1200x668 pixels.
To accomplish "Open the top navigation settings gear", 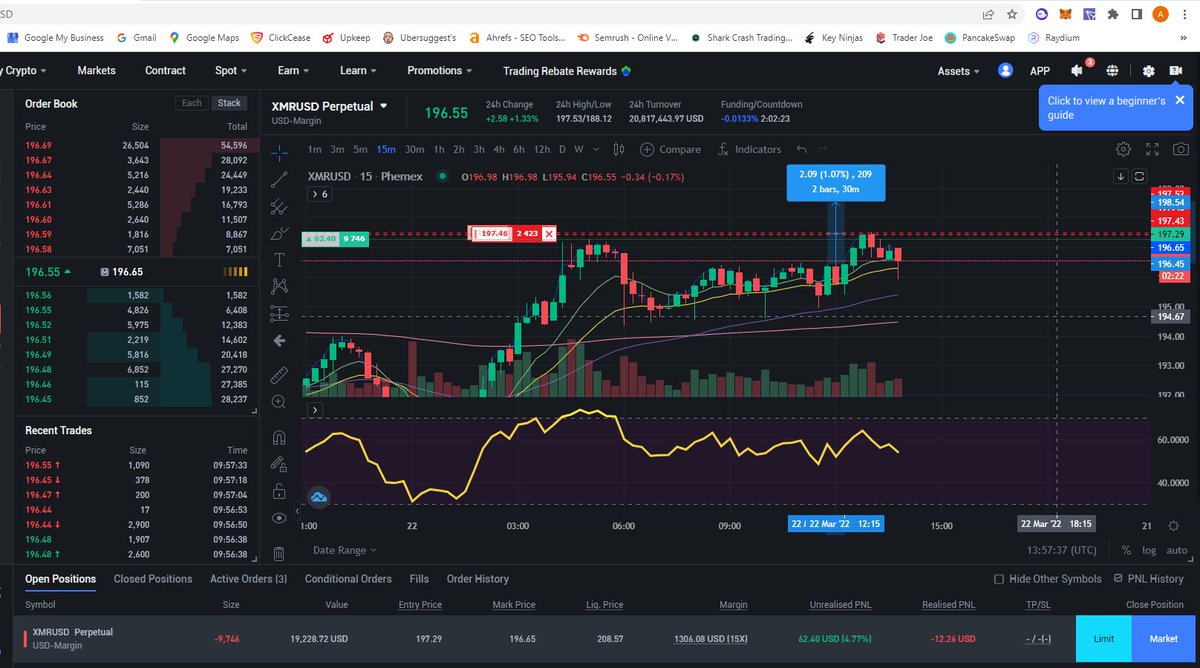I will 1148,71.
